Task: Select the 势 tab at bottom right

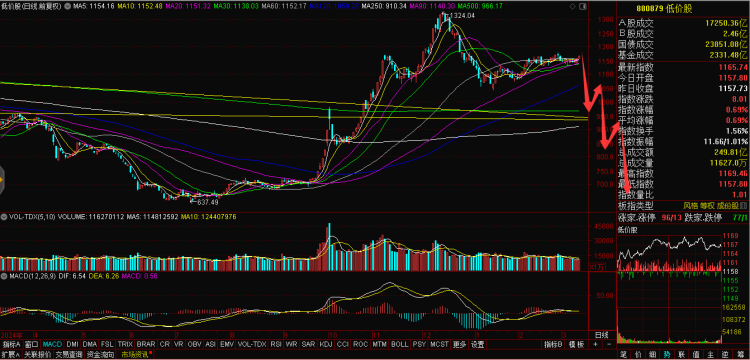Action: point(667,355)
